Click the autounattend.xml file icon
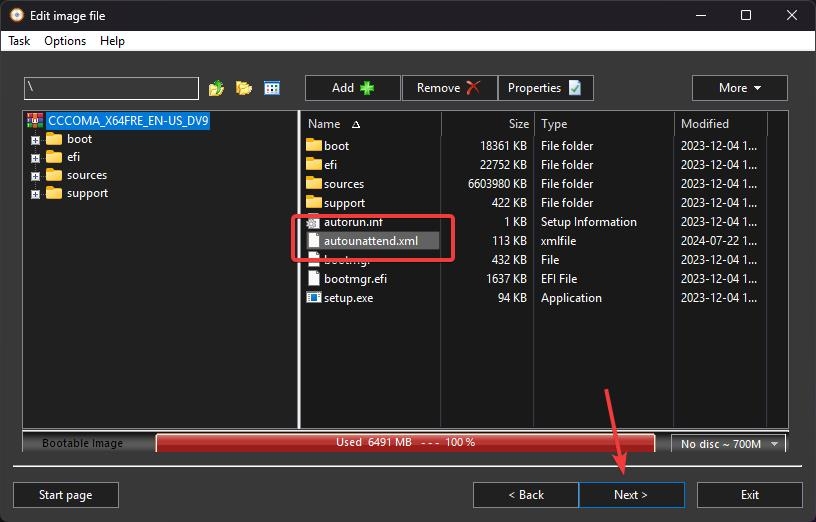This screenshot has height=522, width=816. click(x=314, y=240)
